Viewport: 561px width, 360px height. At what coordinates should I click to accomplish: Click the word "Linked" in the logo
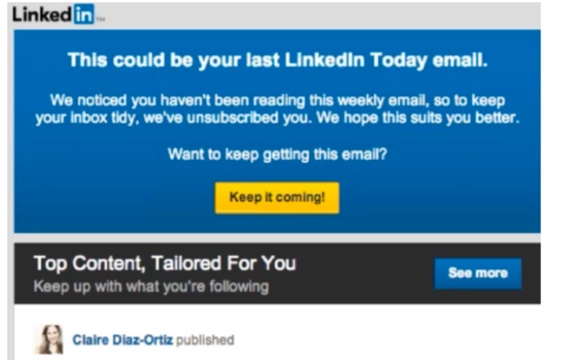pos(42,15)
